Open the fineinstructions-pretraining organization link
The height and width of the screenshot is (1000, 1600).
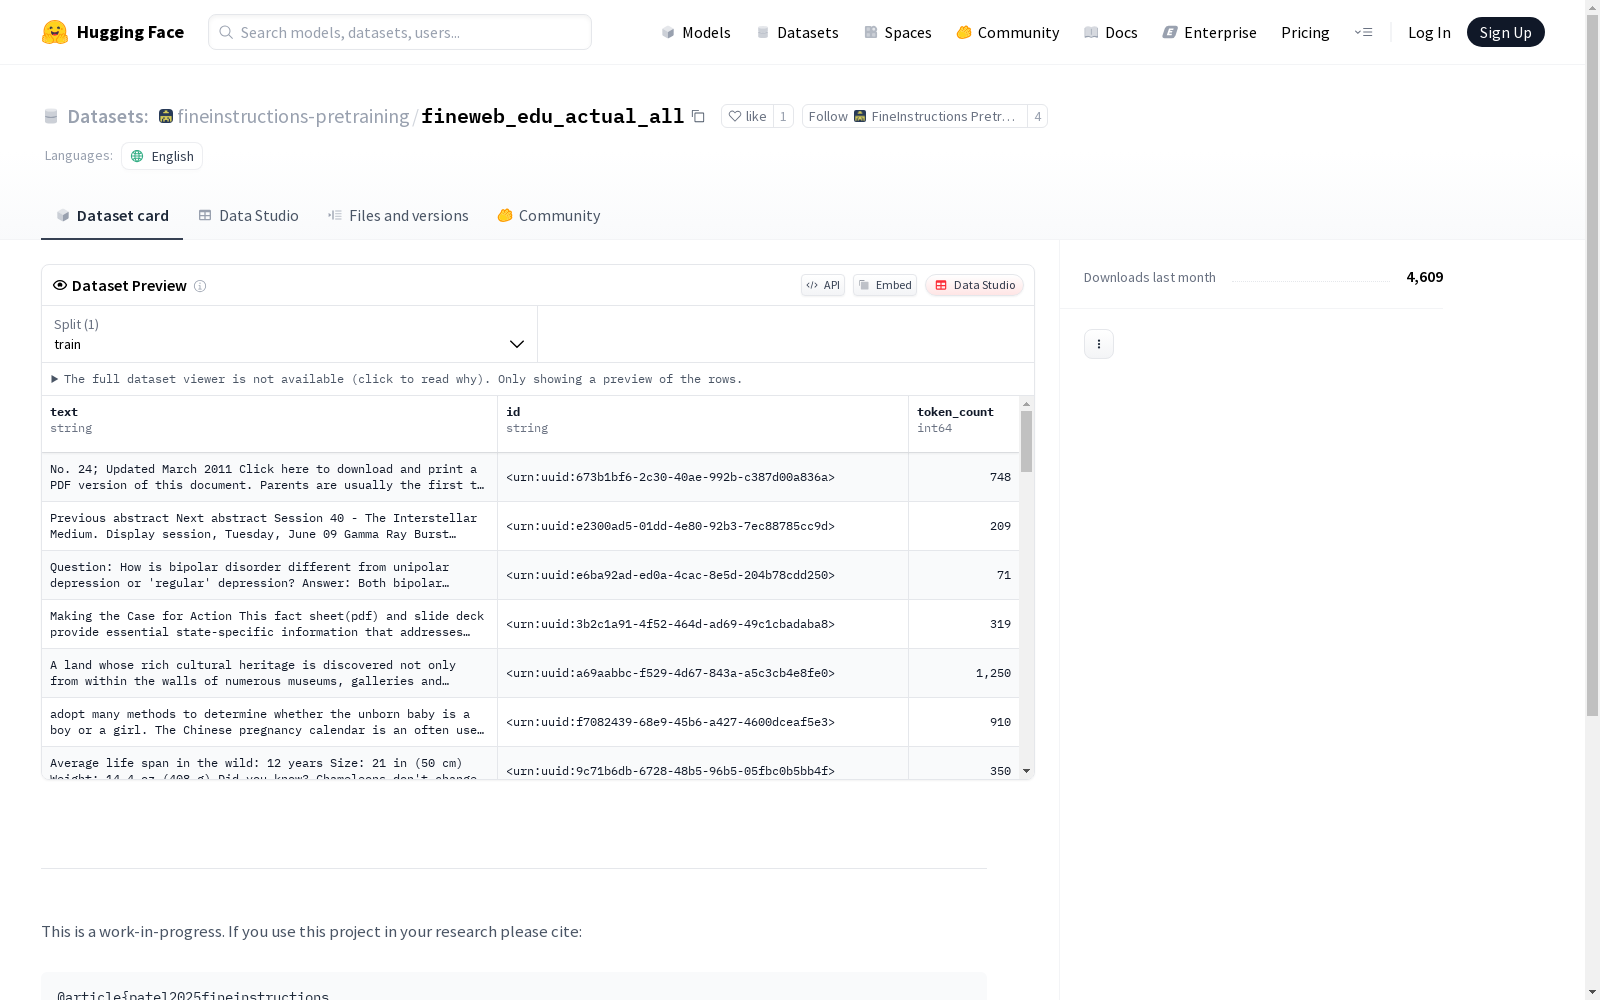(x=293, y=117)
